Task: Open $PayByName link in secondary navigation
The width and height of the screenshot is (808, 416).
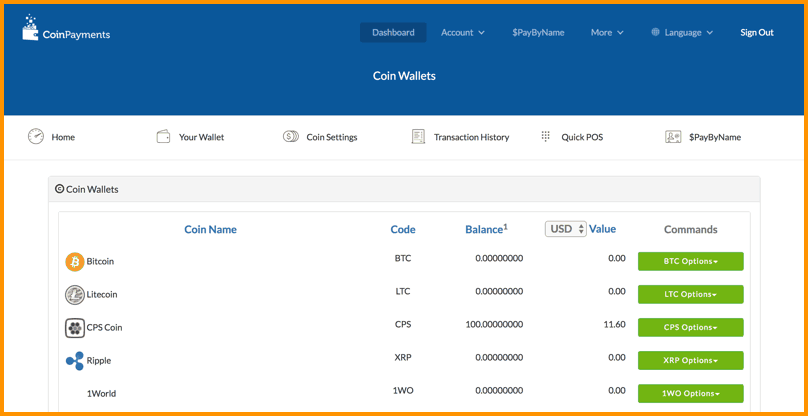Action: pos(715,138)
